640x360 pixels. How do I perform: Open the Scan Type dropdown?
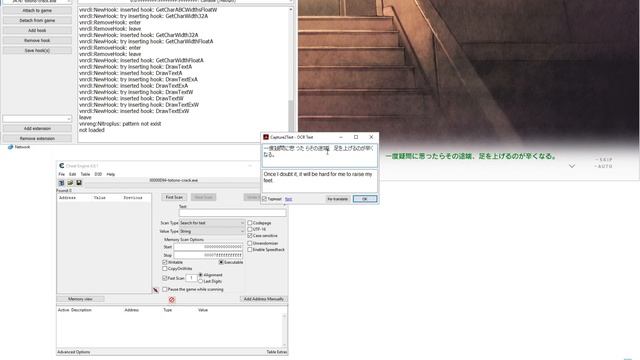tap(212, 223)
